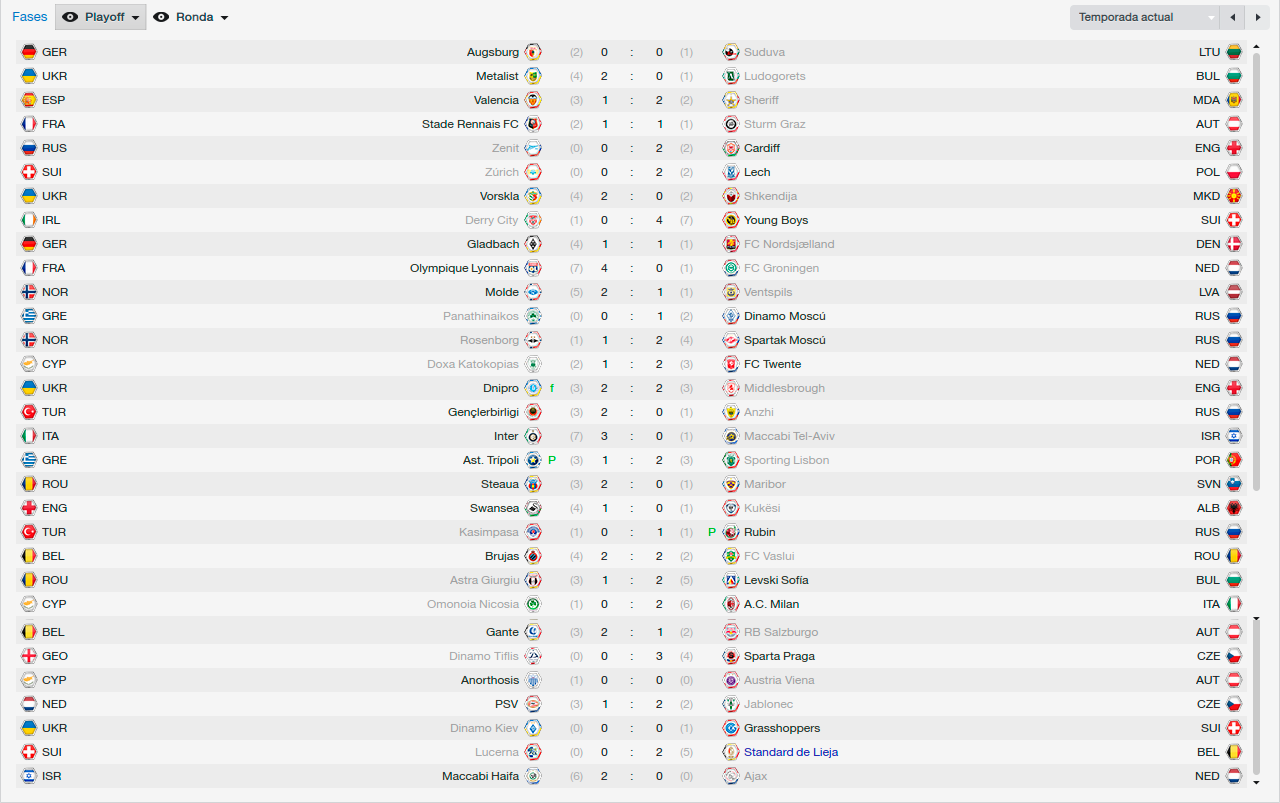Open the Standard de Lieja link
The image size is (1280, 803).
pyautogui.click(x=791, y=752)
